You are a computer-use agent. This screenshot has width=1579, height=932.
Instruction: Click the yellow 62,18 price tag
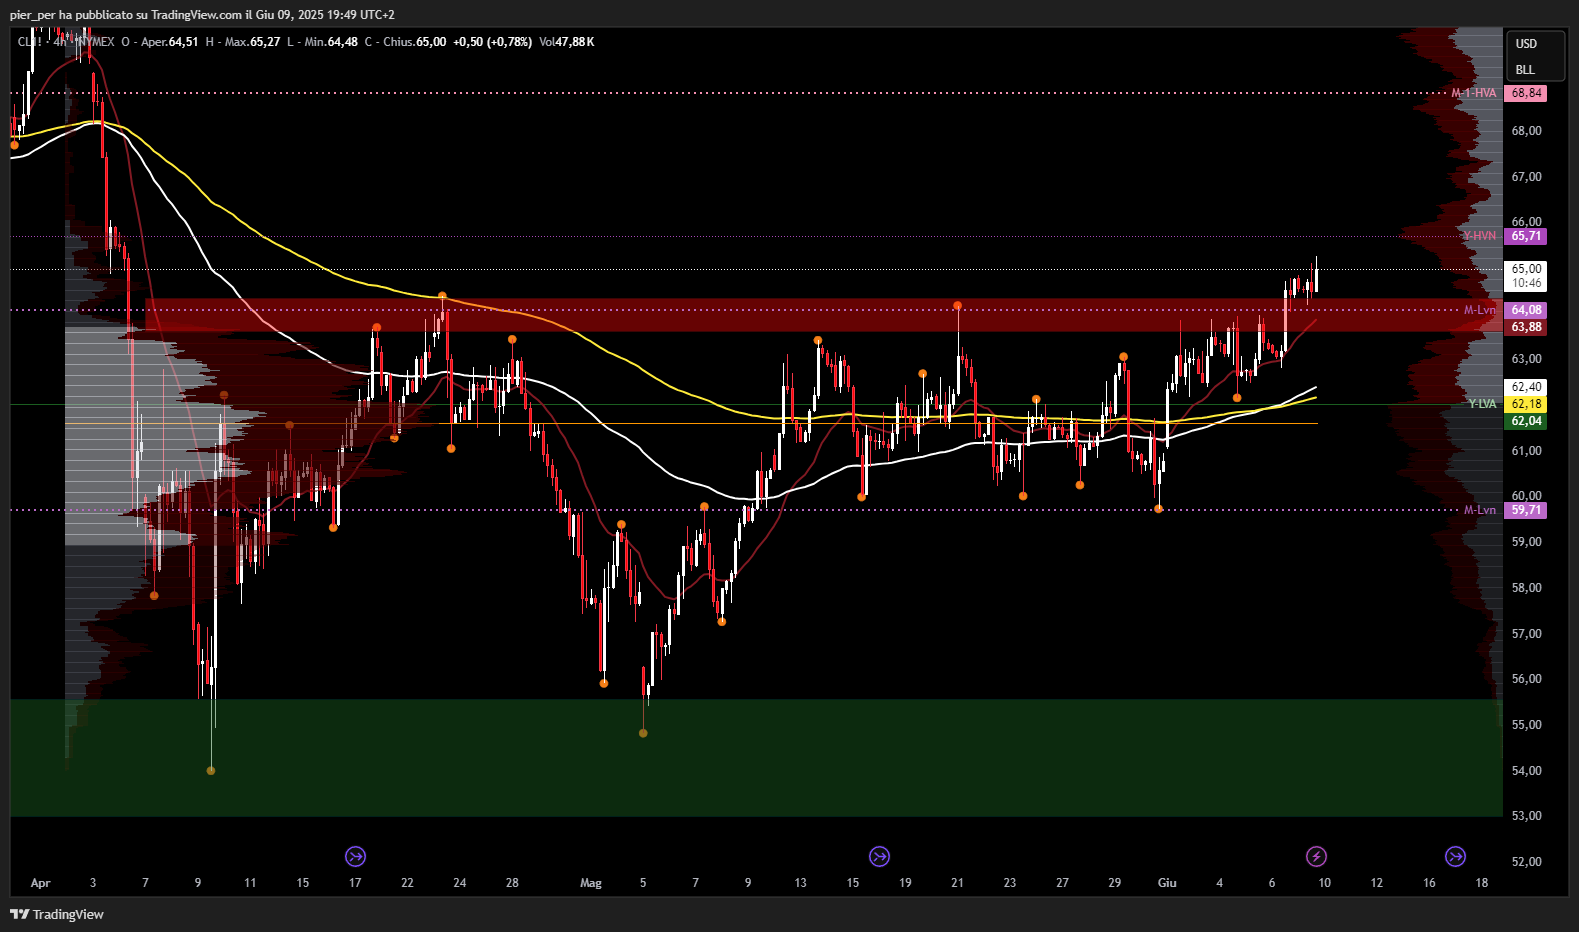pyautogui.click(x=1526, y=404)
